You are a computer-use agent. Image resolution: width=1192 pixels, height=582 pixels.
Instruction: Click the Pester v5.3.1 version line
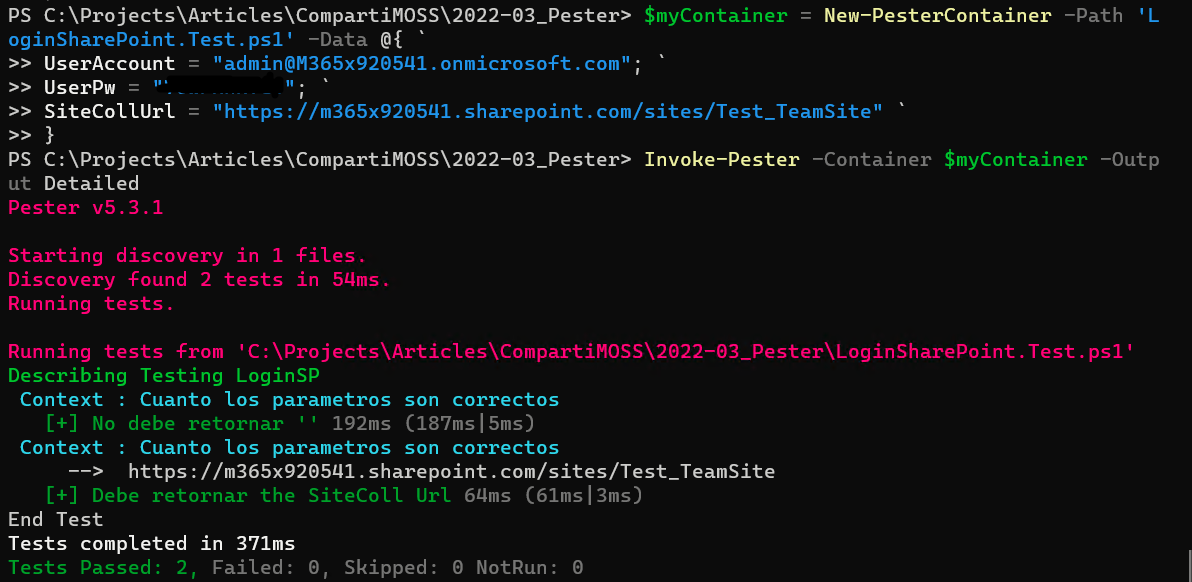click(85, 208)
